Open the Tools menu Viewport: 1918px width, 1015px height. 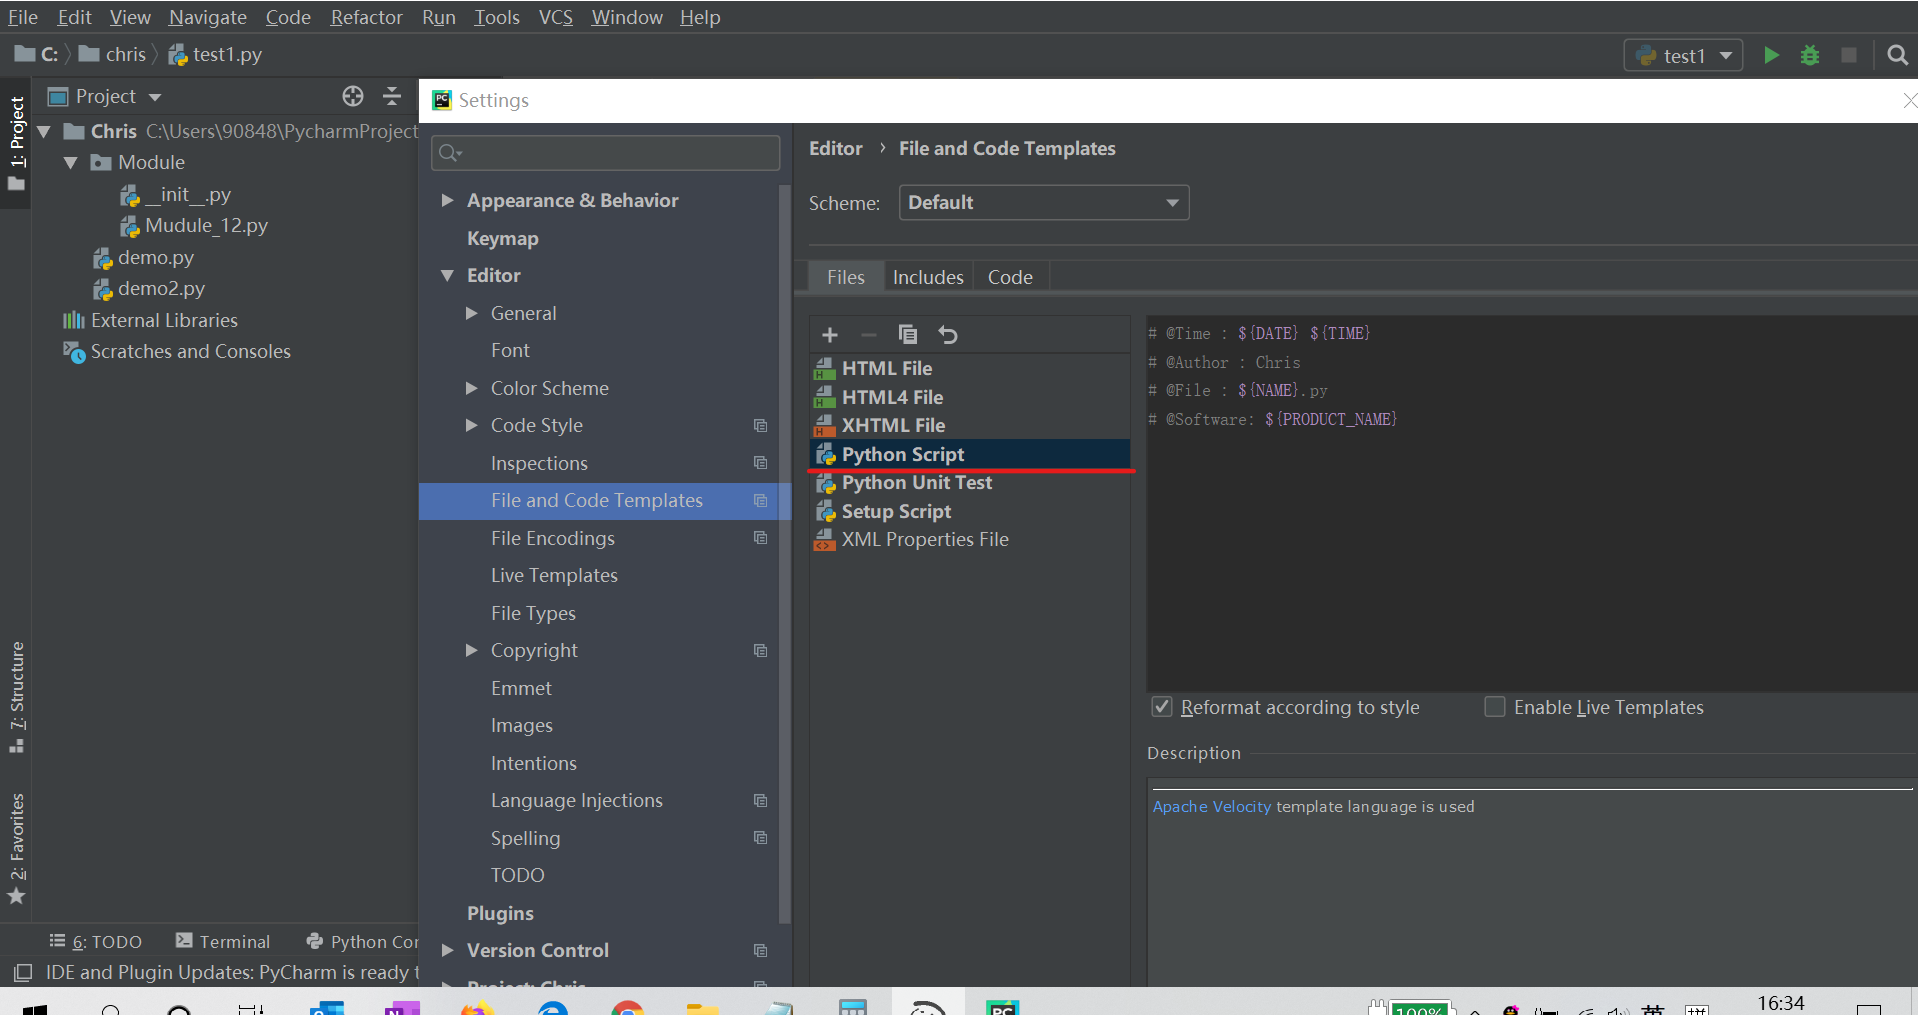click(x=496, y=17)
